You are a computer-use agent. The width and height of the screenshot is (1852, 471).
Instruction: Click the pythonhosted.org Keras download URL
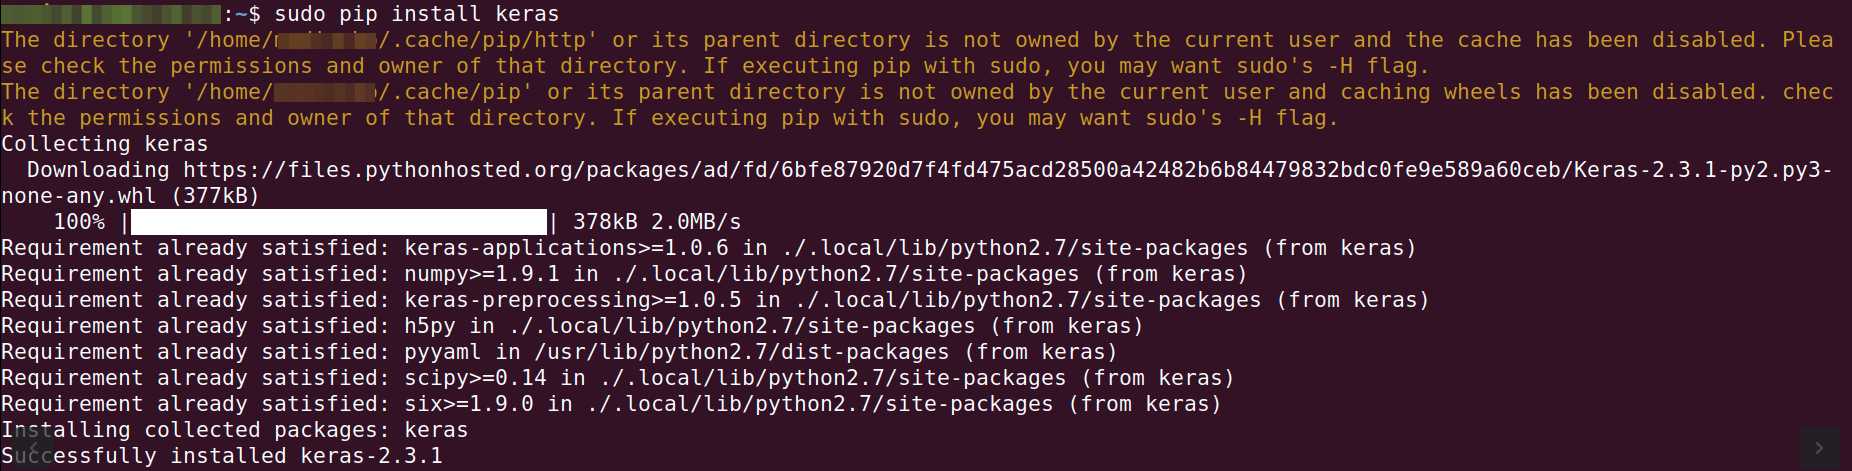(x=1008, y=170)
